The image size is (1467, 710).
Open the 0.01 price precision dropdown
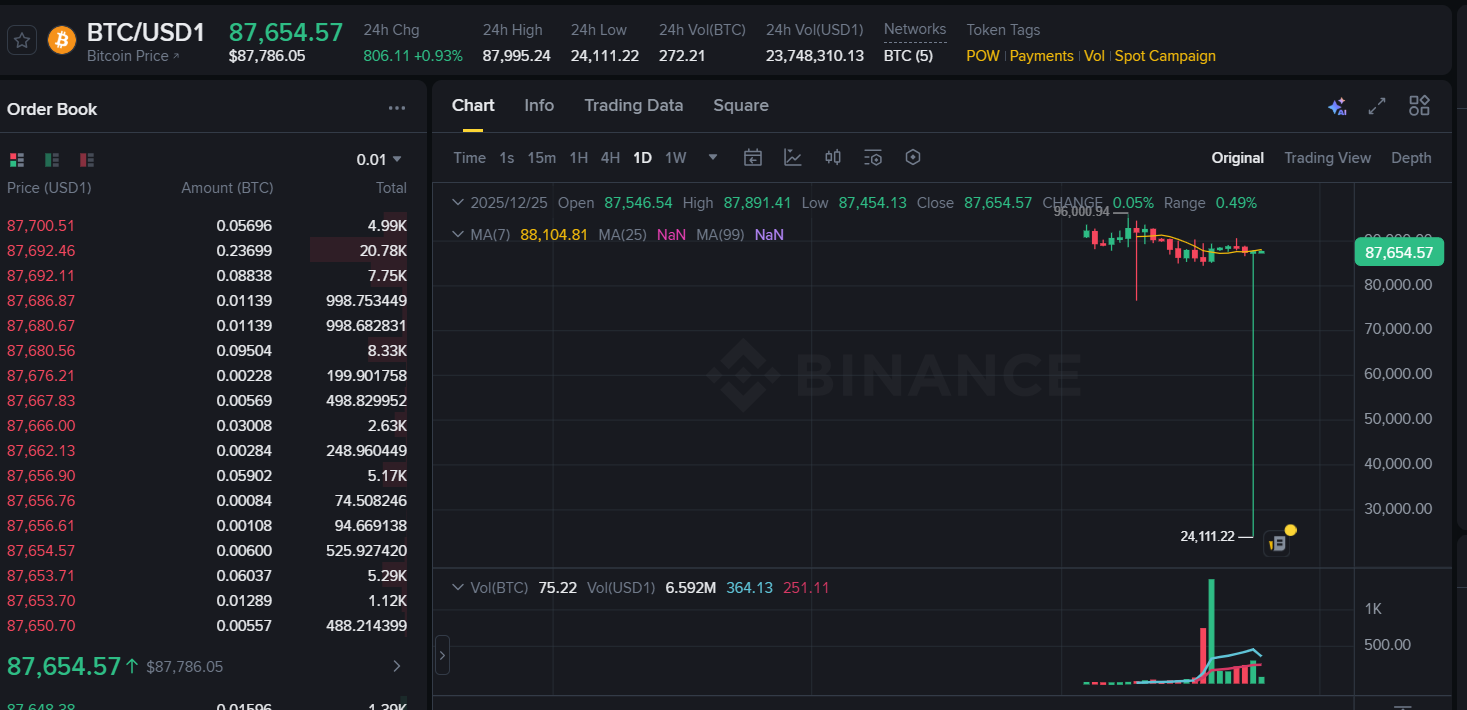click(379, 160)
